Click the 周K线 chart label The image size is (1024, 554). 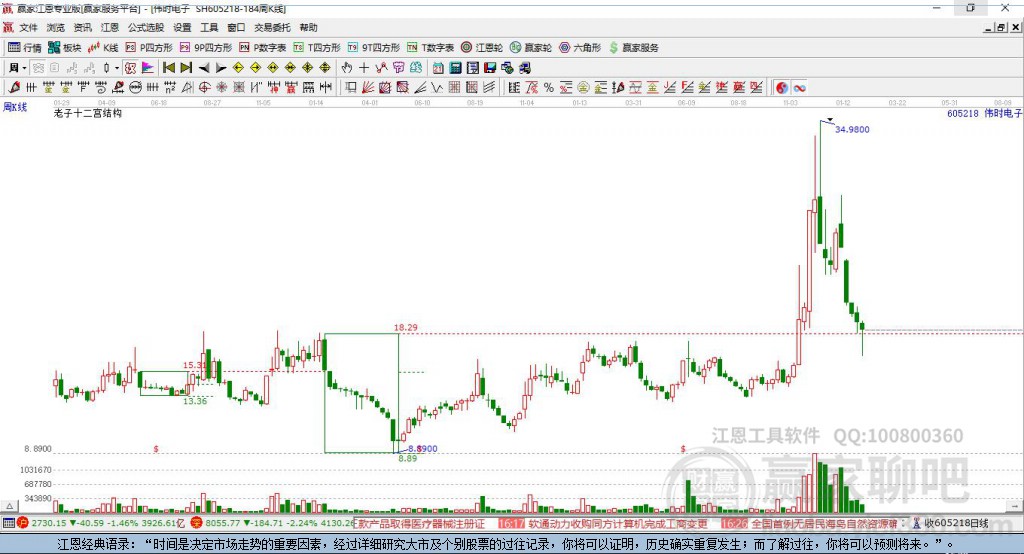(15, 107)
